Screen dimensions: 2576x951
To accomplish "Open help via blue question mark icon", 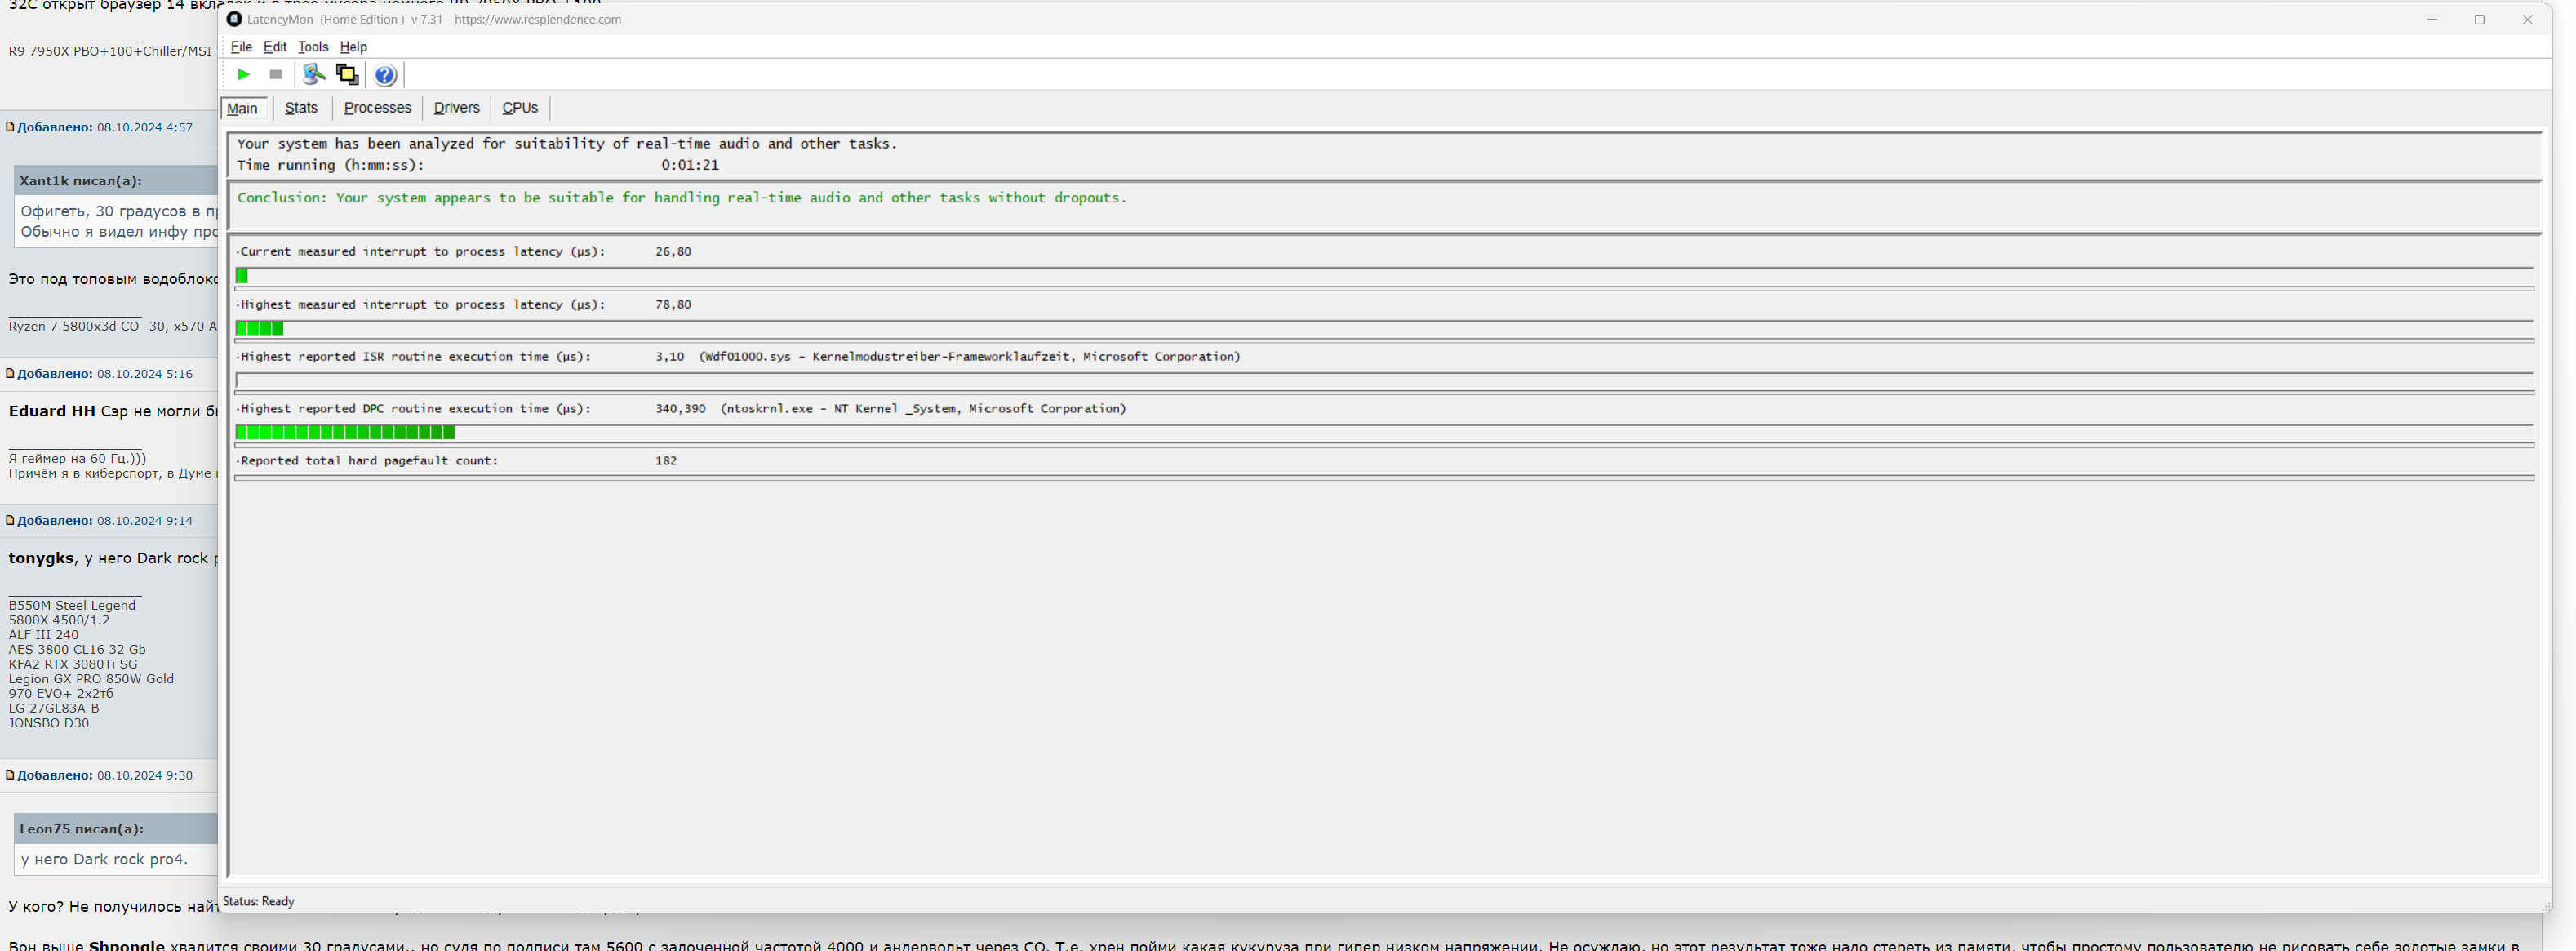I will click(x=385, y=75).
